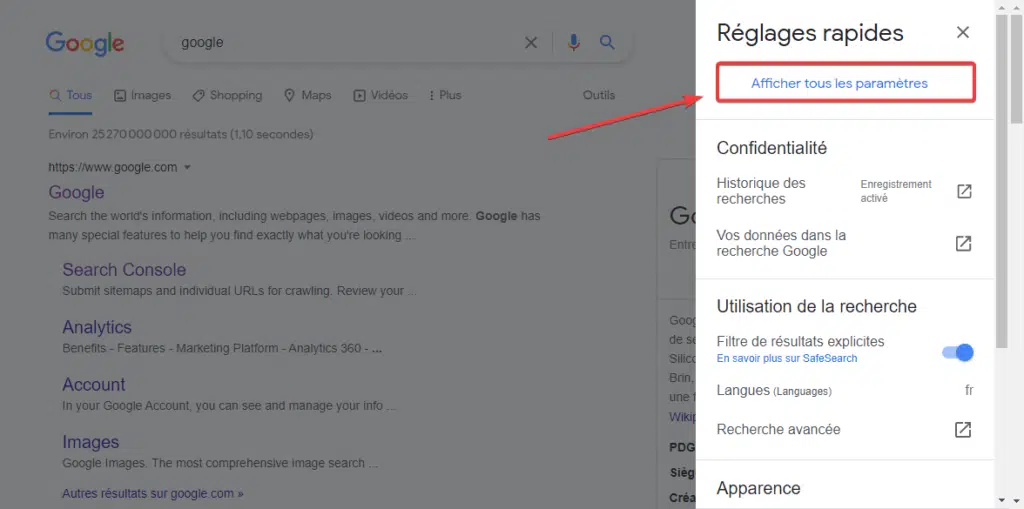
Task: Click the Historique des recherches label
Action: coord(761,191)
